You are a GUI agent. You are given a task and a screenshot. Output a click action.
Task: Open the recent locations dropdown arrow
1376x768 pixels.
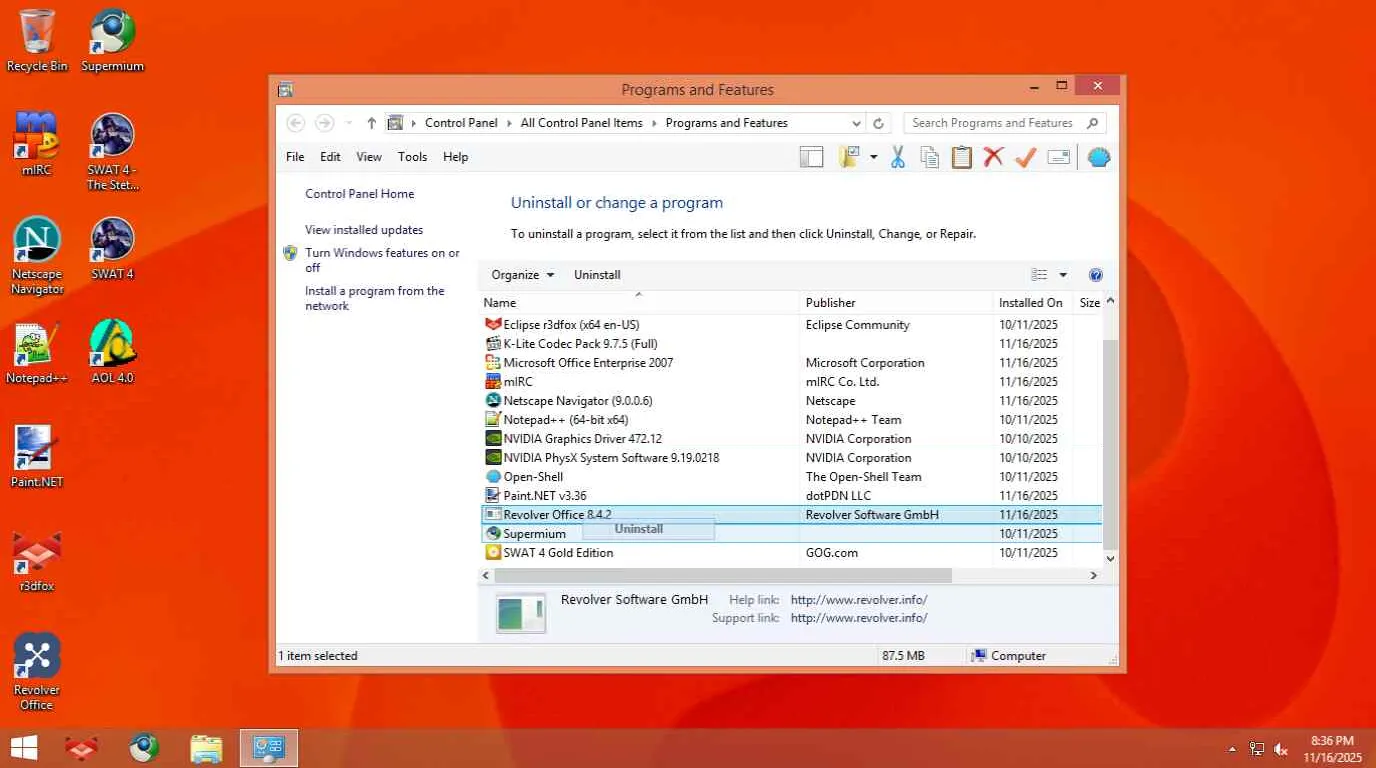[348, 123]
